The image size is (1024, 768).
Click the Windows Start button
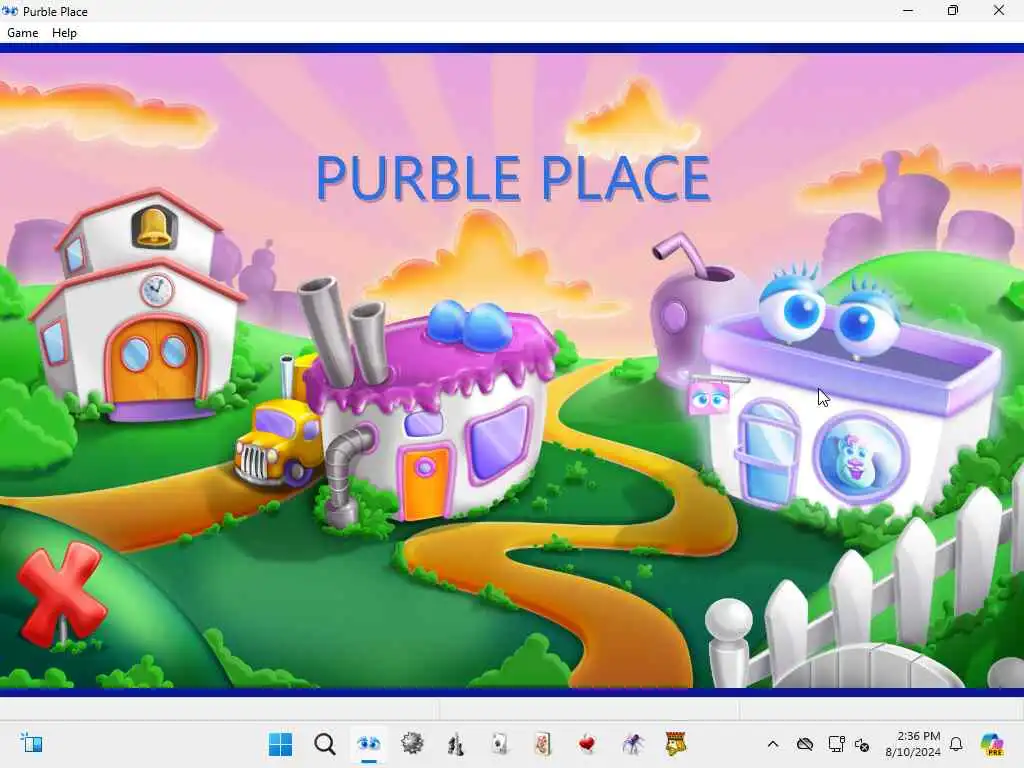pos(281,744)
